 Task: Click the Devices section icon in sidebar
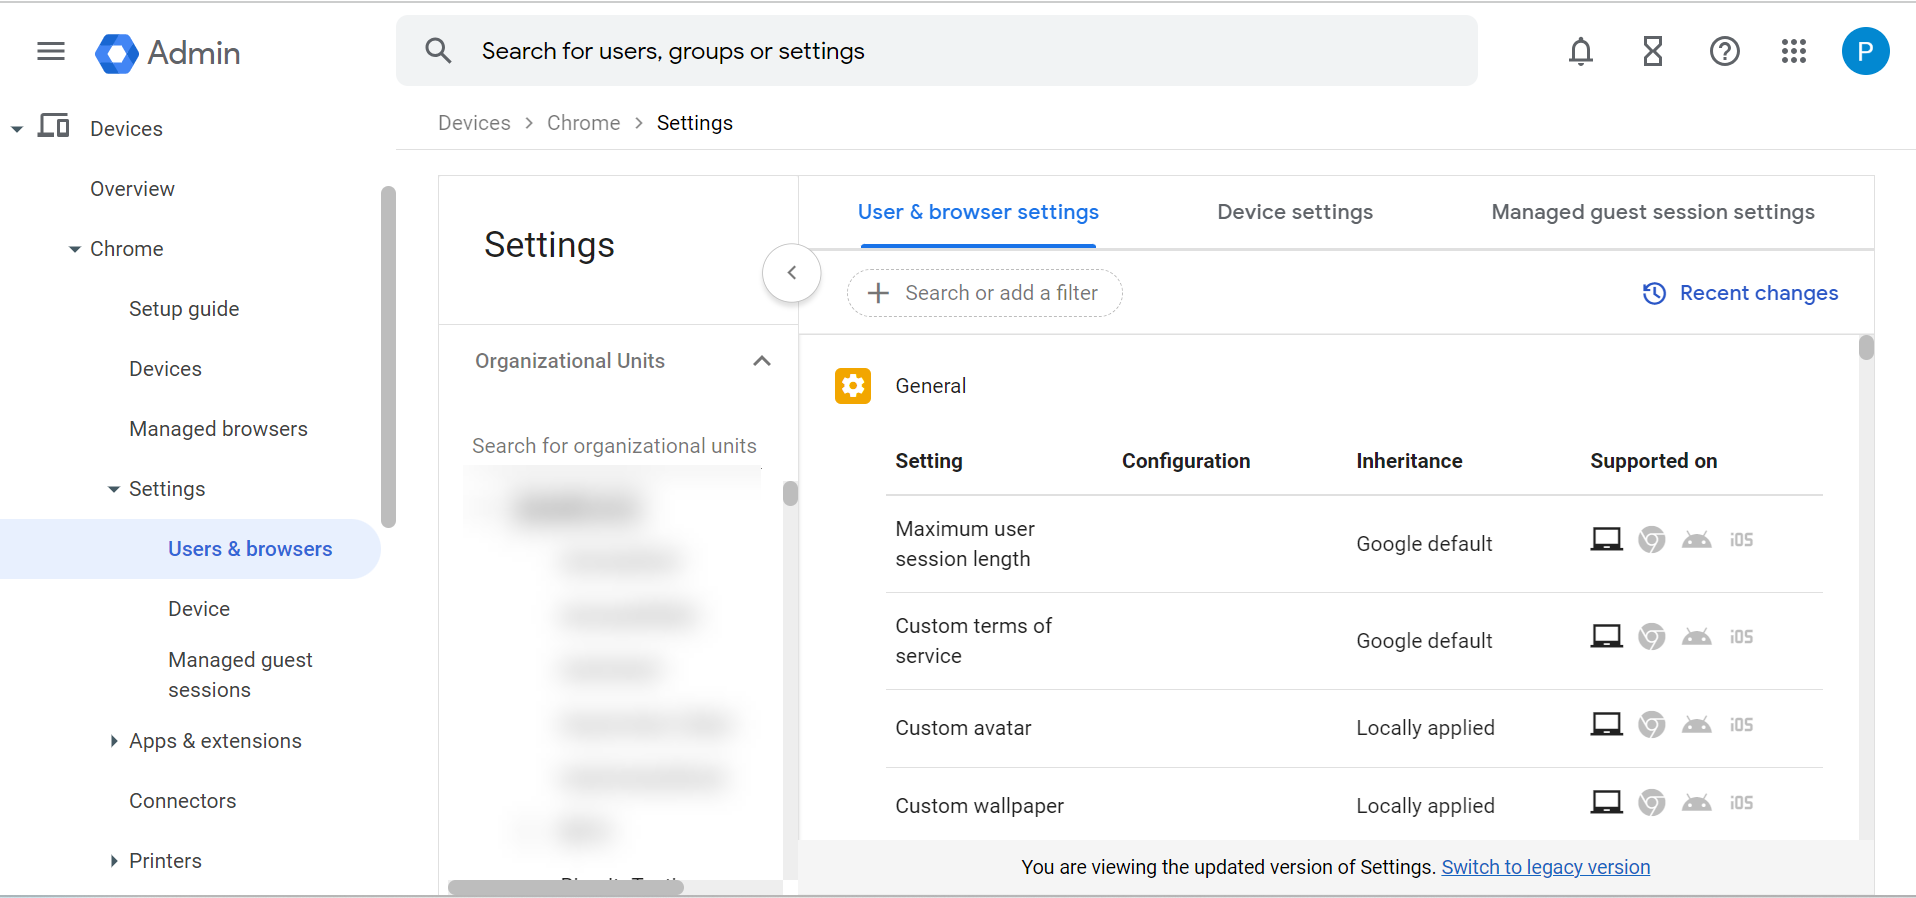(54, 126)
